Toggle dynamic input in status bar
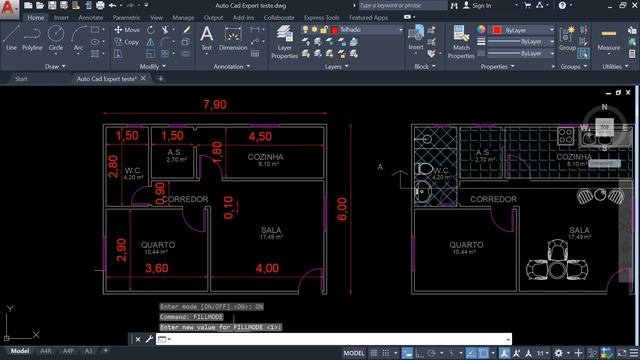640x360 pixels. (x=407, y=353)
